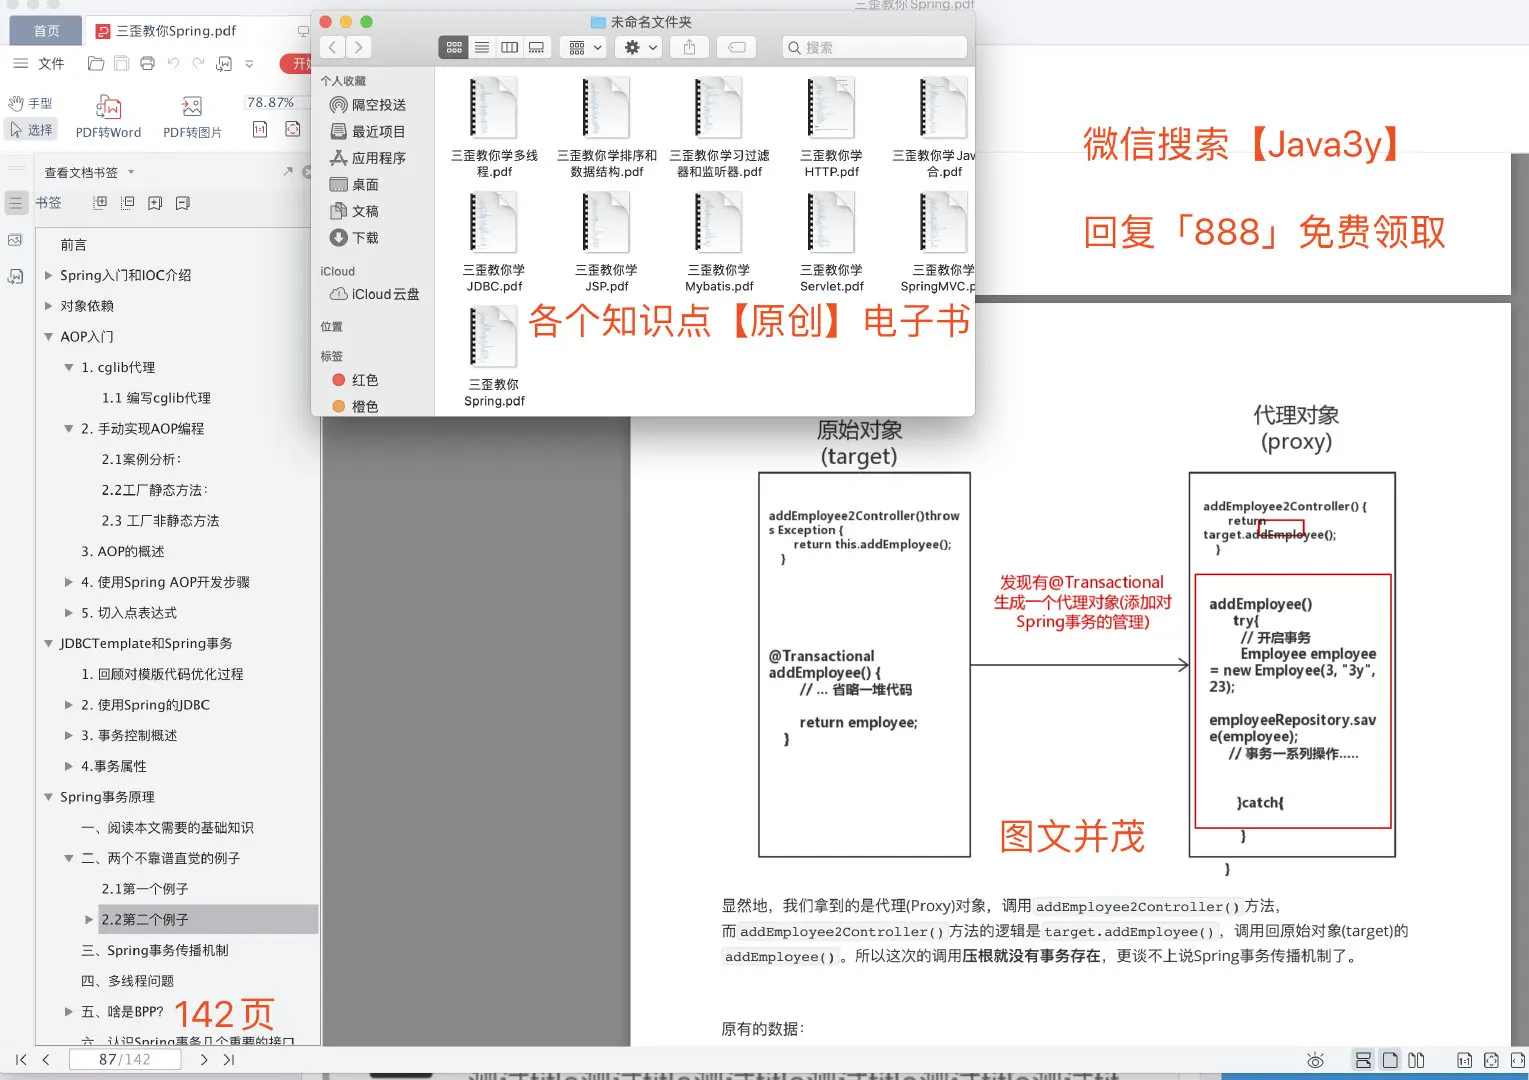Viewport: 1529px width, 1080px height.
Task: Open Finder action gear dropdown
Action: [638, 47]
